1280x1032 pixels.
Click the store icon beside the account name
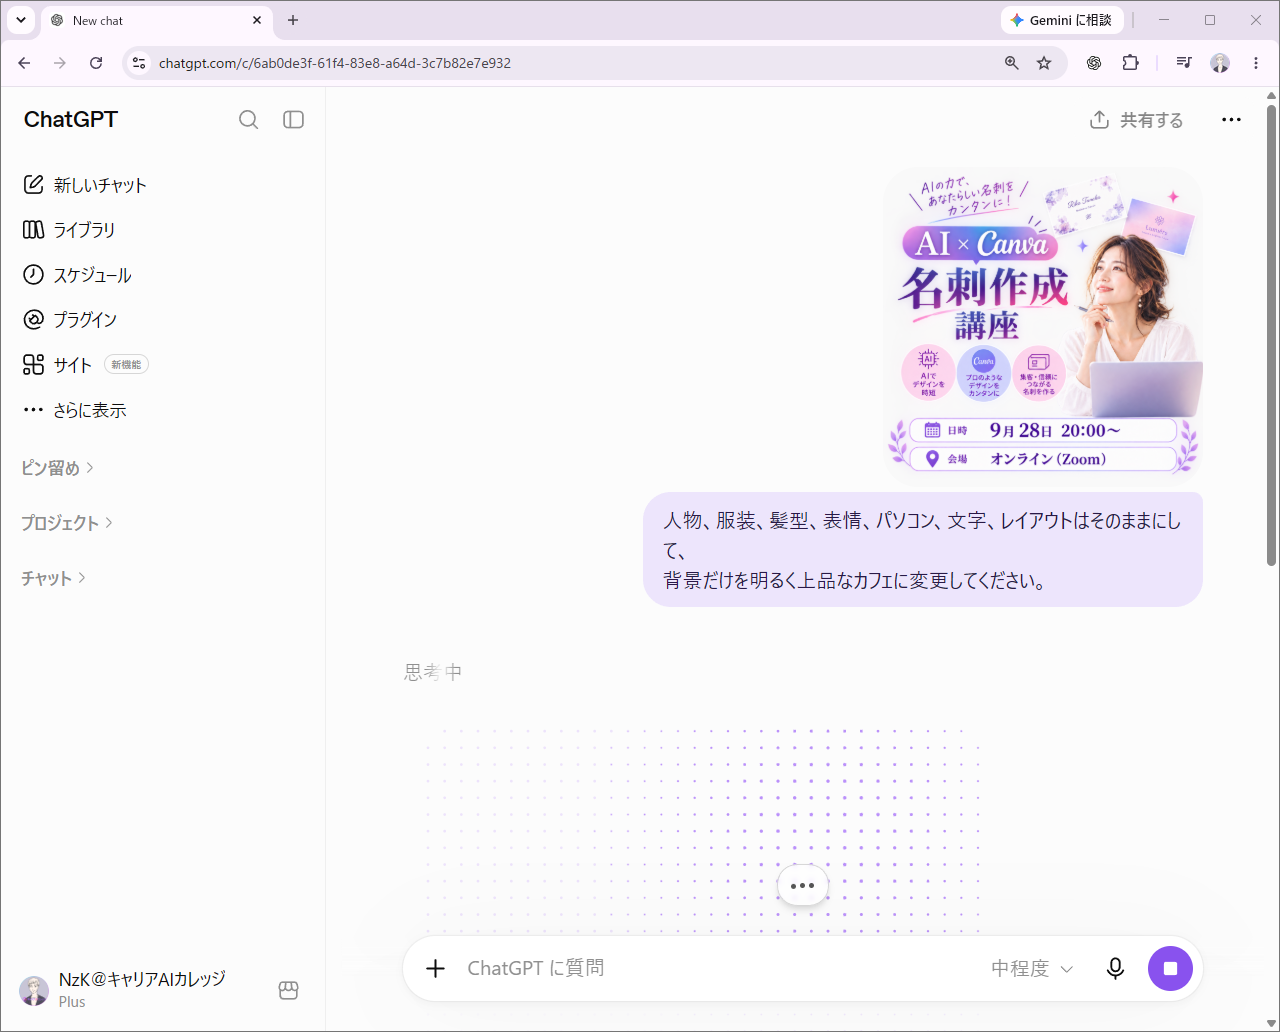coord(288,990)
